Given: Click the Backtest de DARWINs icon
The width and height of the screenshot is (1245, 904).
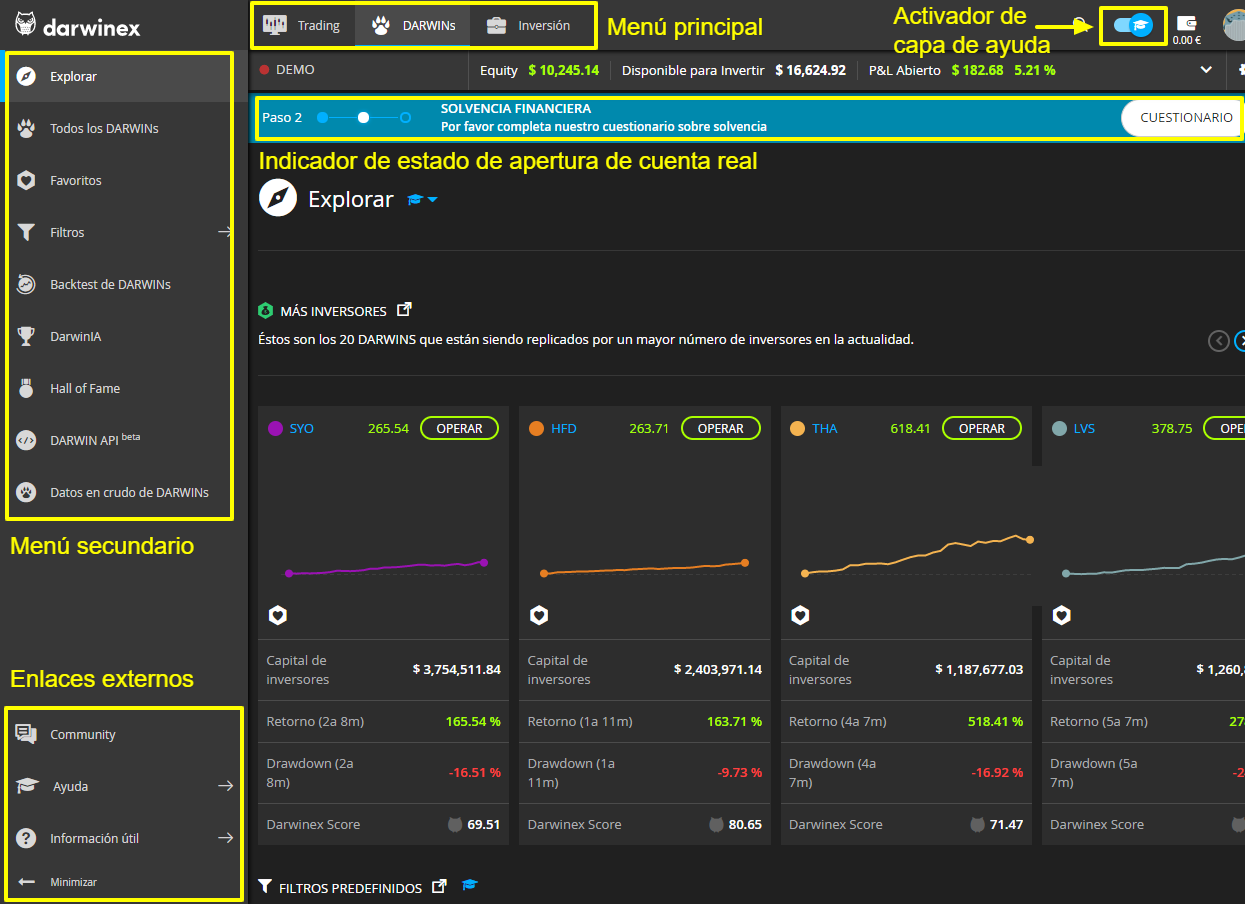Looking at the screenshot, I should (27, 284).
